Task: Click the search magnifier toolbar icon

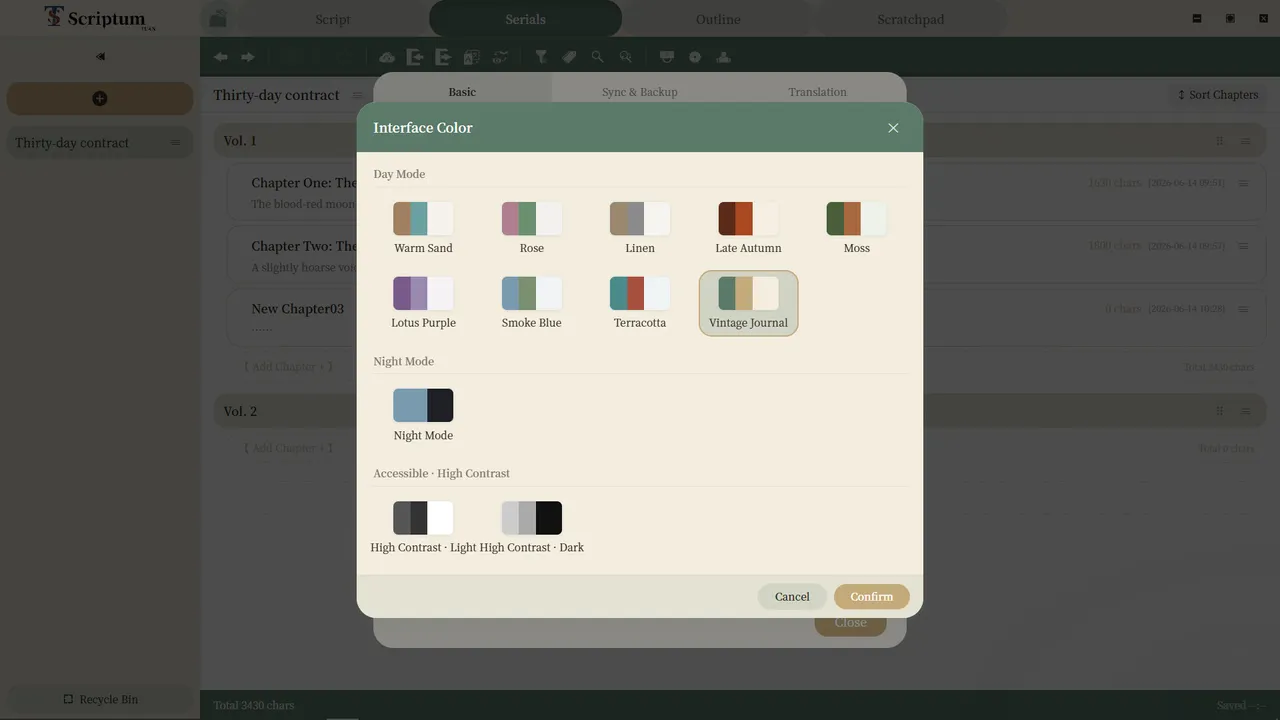Action: tap(597, 57)
